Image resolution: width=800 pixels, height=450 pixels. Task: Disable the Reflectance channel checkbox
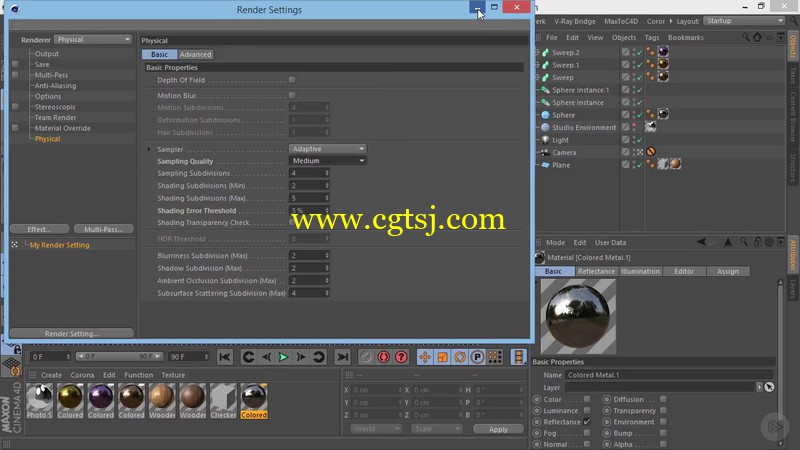(x=587, y=421)
